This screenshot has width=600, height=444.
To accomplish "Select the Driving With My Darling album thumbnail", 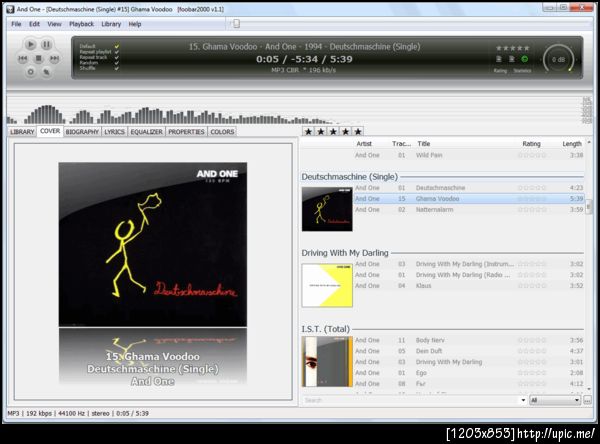I will pos(326,285).
